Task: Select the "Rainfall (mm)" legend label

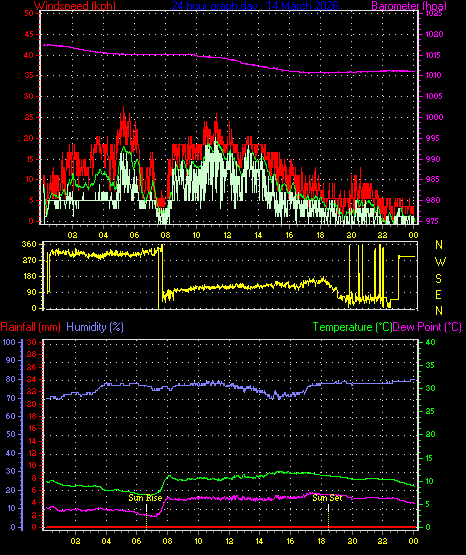Action: point(30,327)
